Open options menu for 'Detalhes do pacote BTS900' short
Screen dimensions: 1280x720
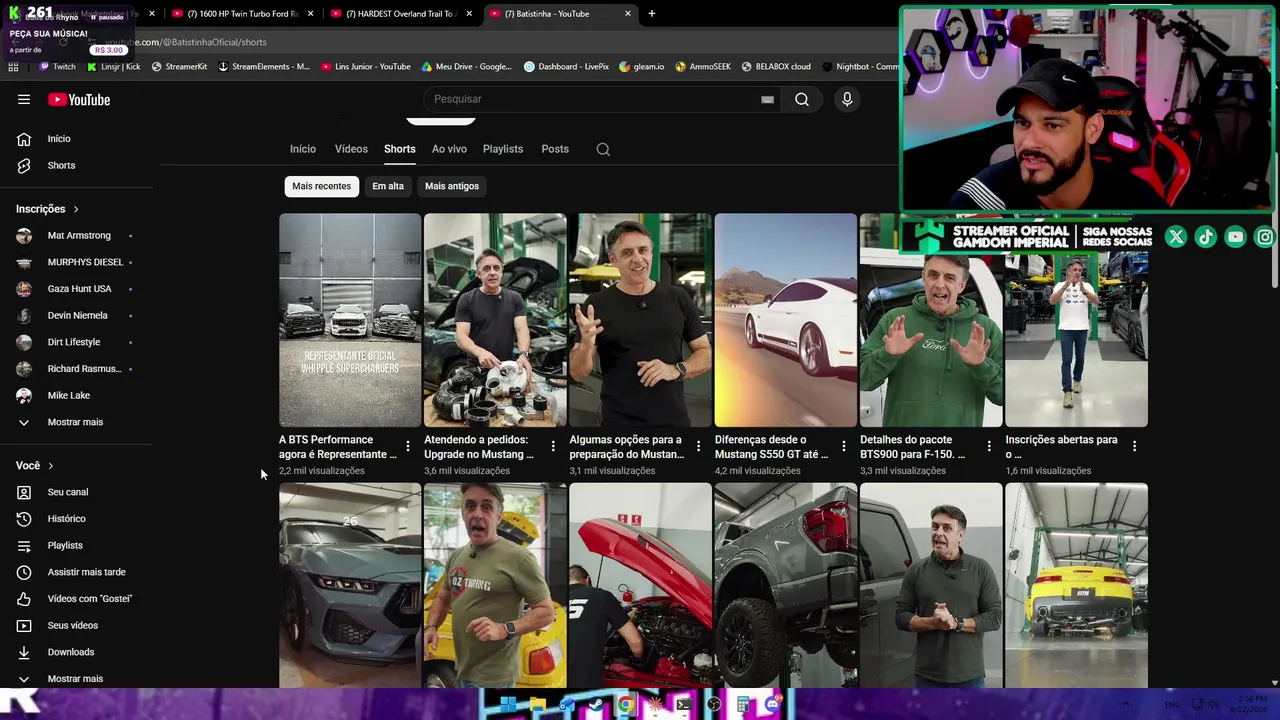tap(989, 446)
